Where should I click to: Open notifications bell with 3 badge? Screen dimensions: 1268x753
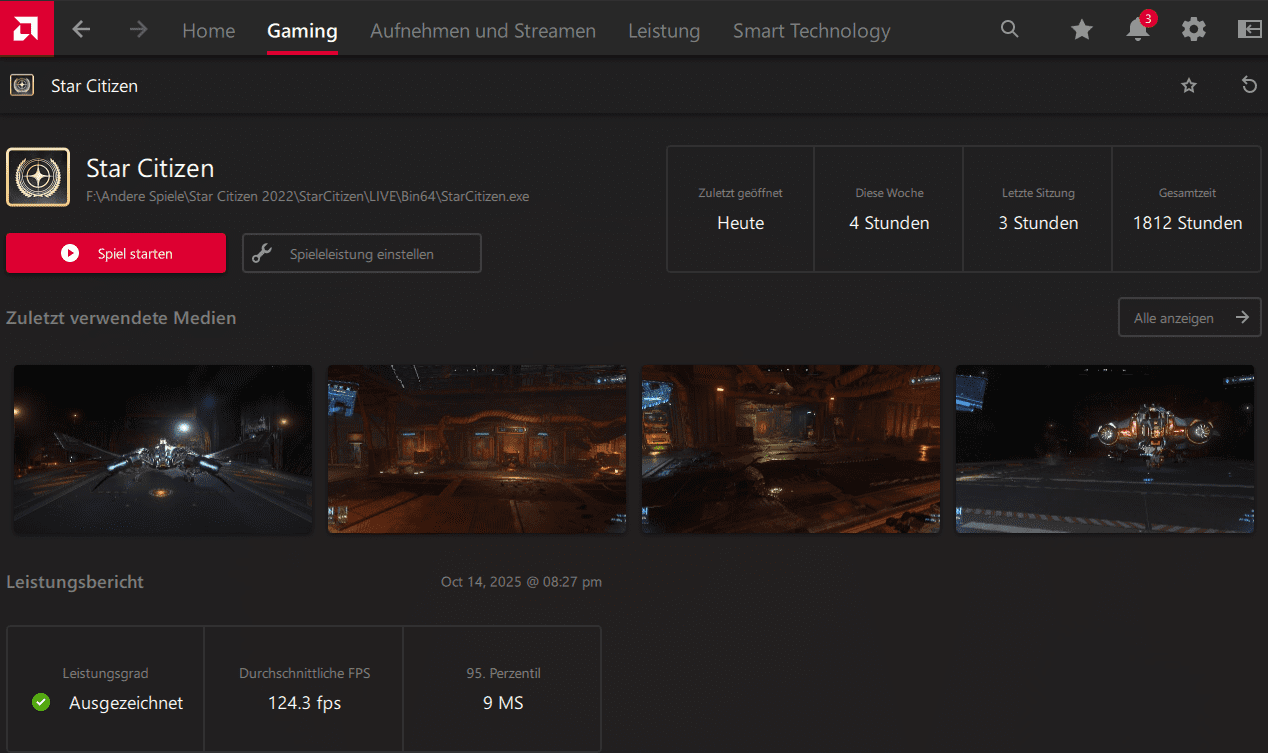coord(1138,28)
